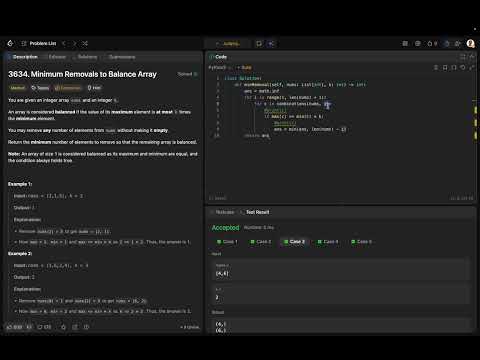Click the return ans line in editor

click(257, 136)
